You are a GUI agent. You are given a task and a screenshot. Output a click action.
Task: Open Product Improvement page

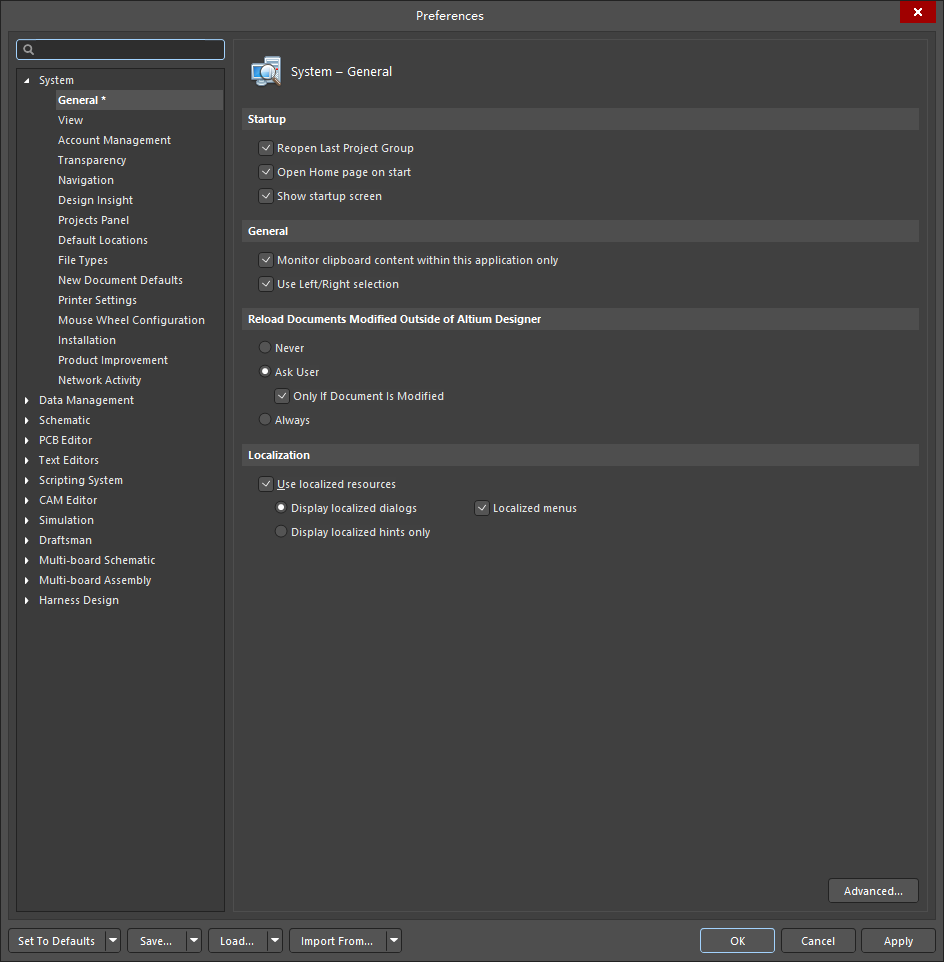[x=113, y=360]
